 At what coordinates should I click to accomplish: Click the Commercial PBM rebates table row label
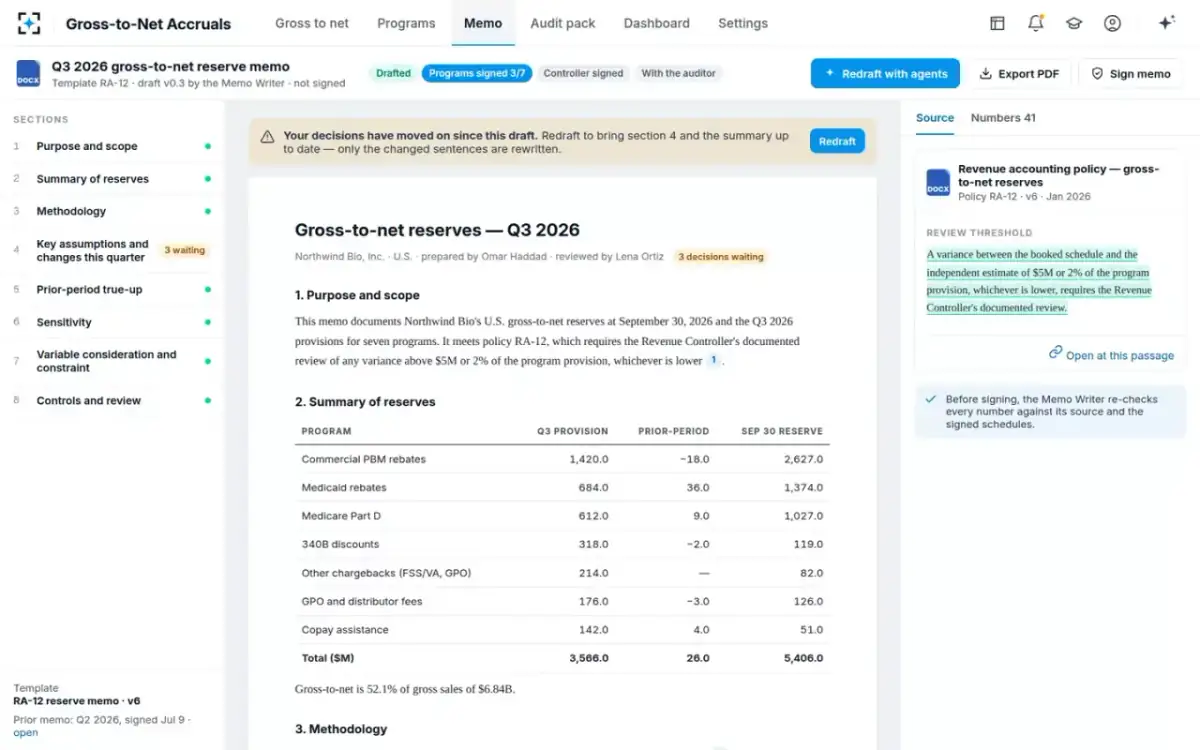364,459
